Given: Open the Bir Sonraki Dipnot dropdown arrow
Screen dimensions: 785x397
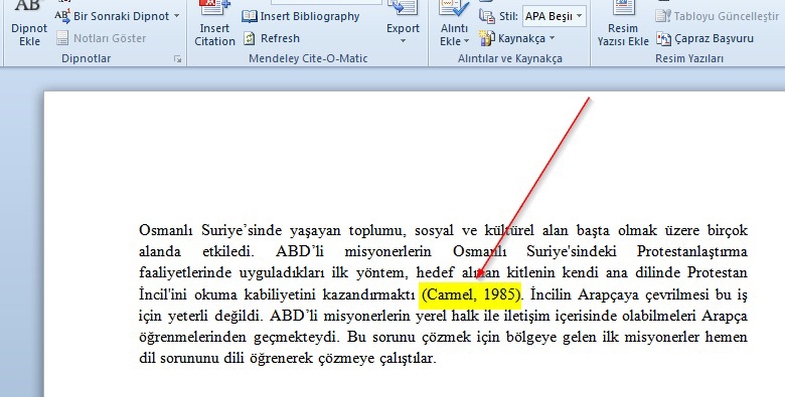Looking at the screenshot, I should [176, 16].
